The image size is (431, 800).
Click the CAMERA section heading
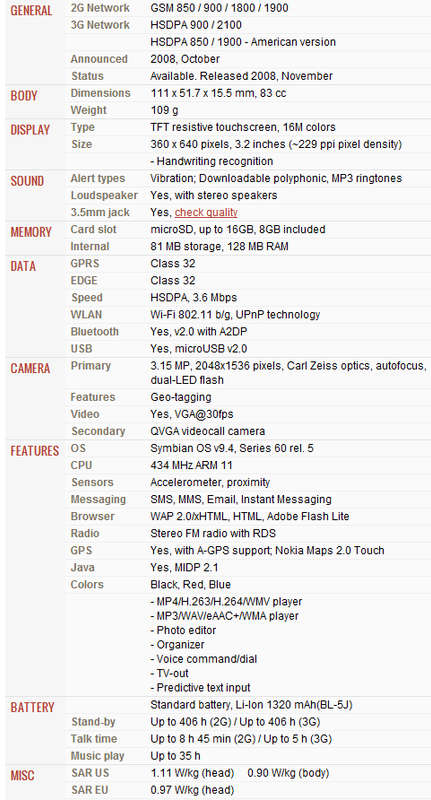[30, 368]
